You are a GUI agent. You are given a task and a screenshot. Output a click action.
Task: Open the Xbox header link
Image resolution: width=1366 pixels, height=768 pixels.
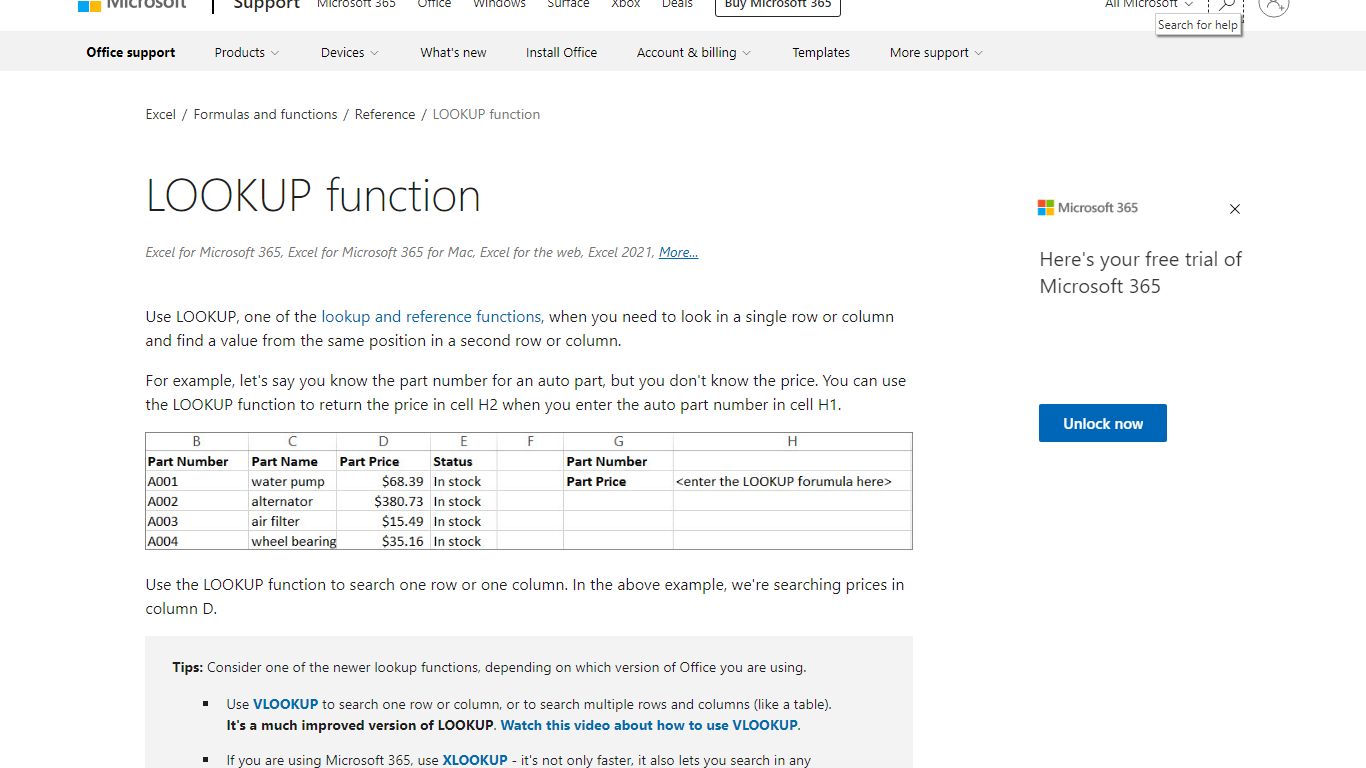coord(626,5)
